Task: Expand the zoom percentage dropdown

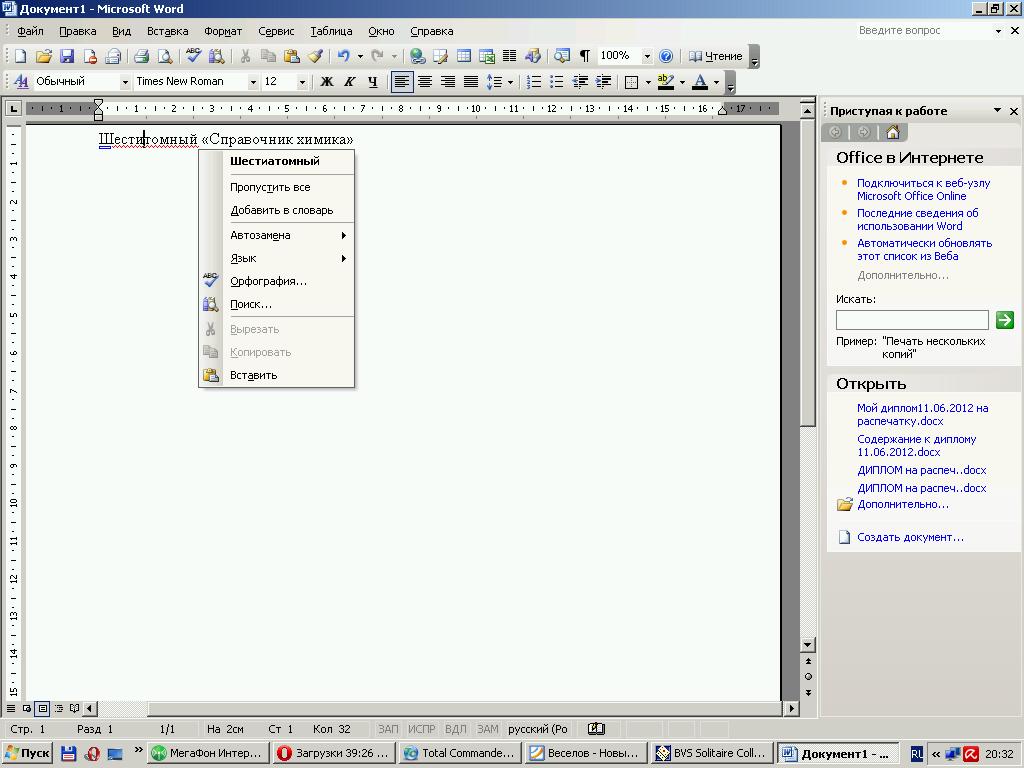Action: pos(646,56)
